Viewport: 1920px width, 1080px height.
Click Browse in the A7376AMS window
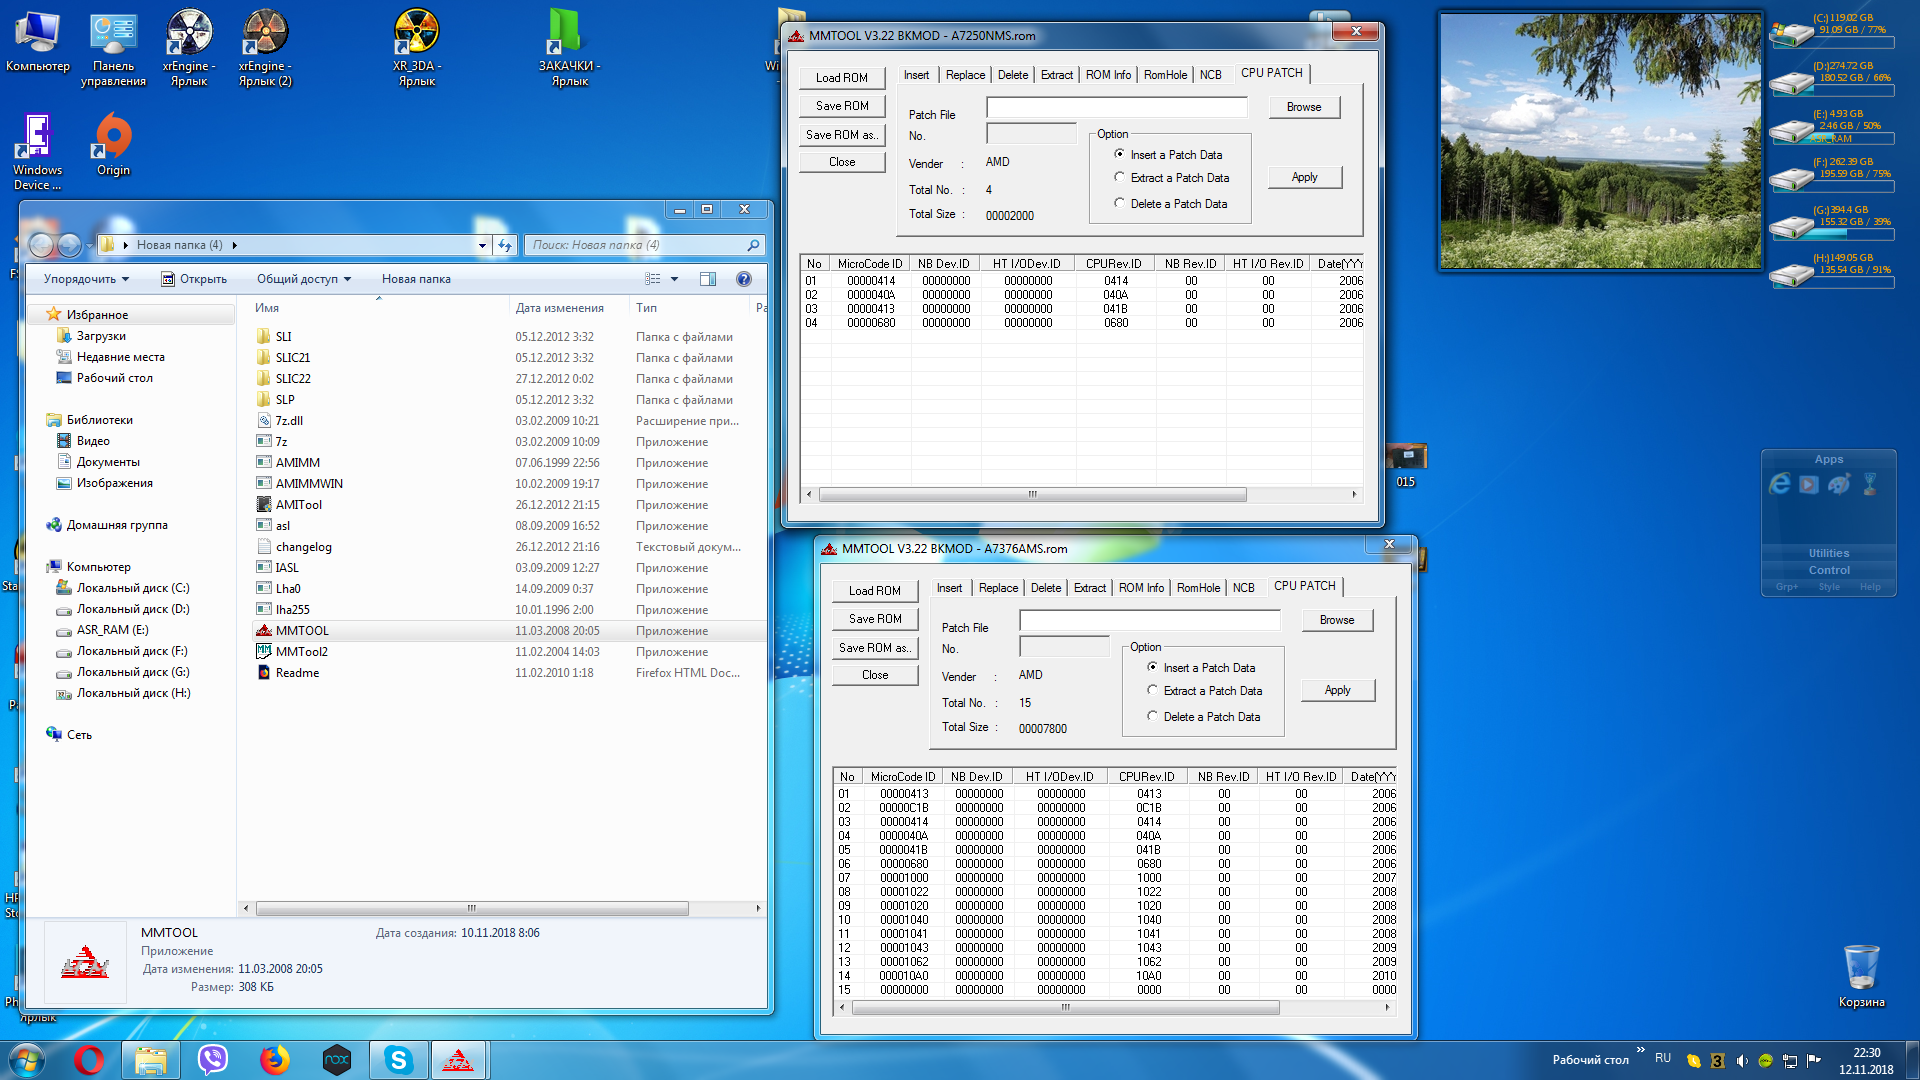[1336, 620]
